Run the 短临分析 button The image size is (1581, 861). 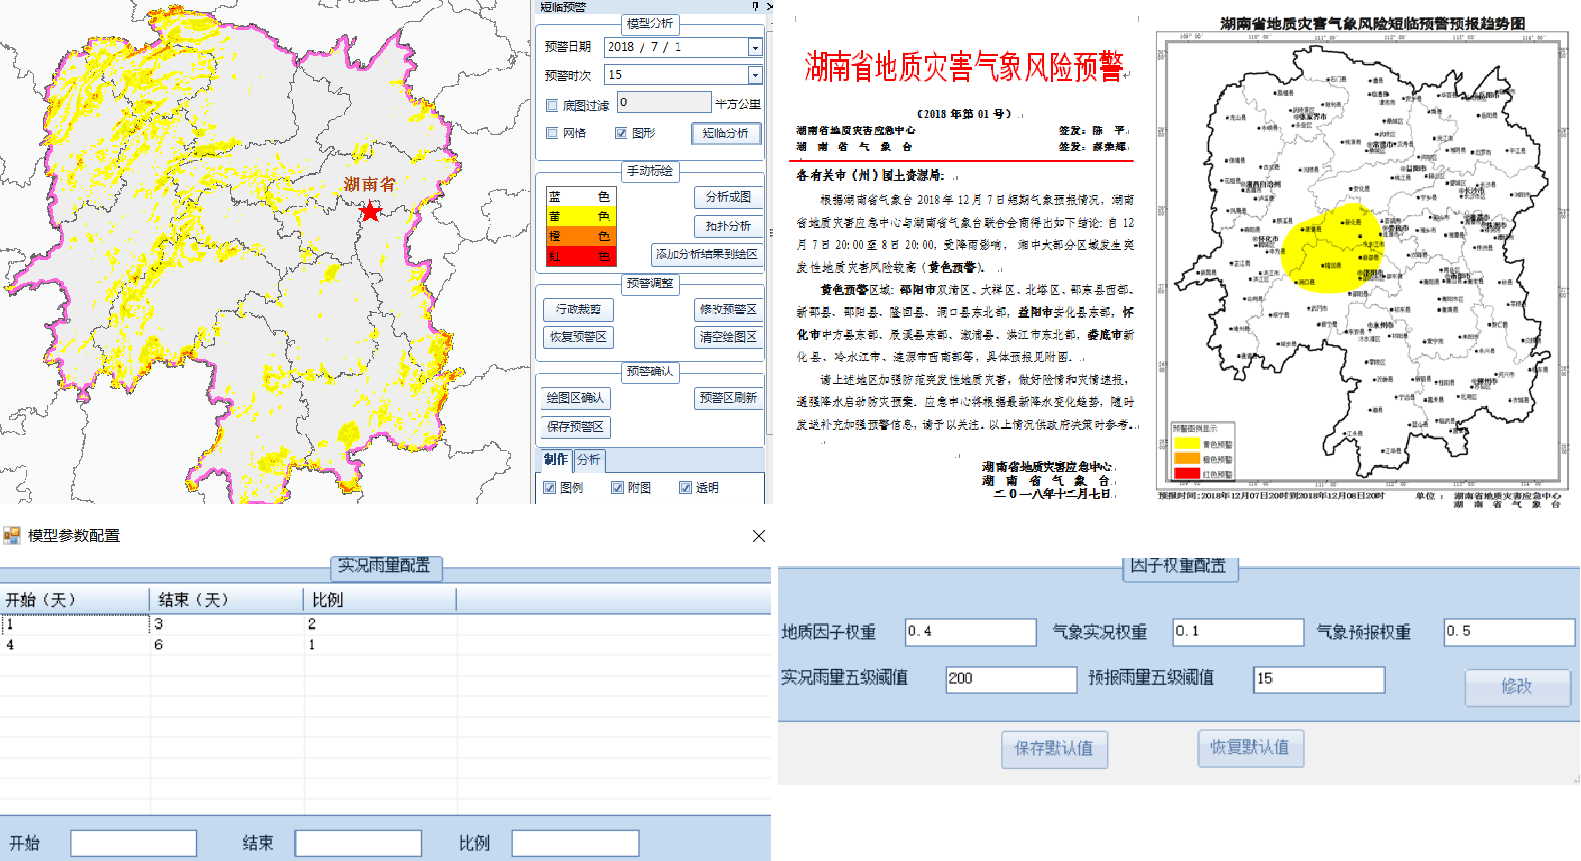tap(725, 133)
